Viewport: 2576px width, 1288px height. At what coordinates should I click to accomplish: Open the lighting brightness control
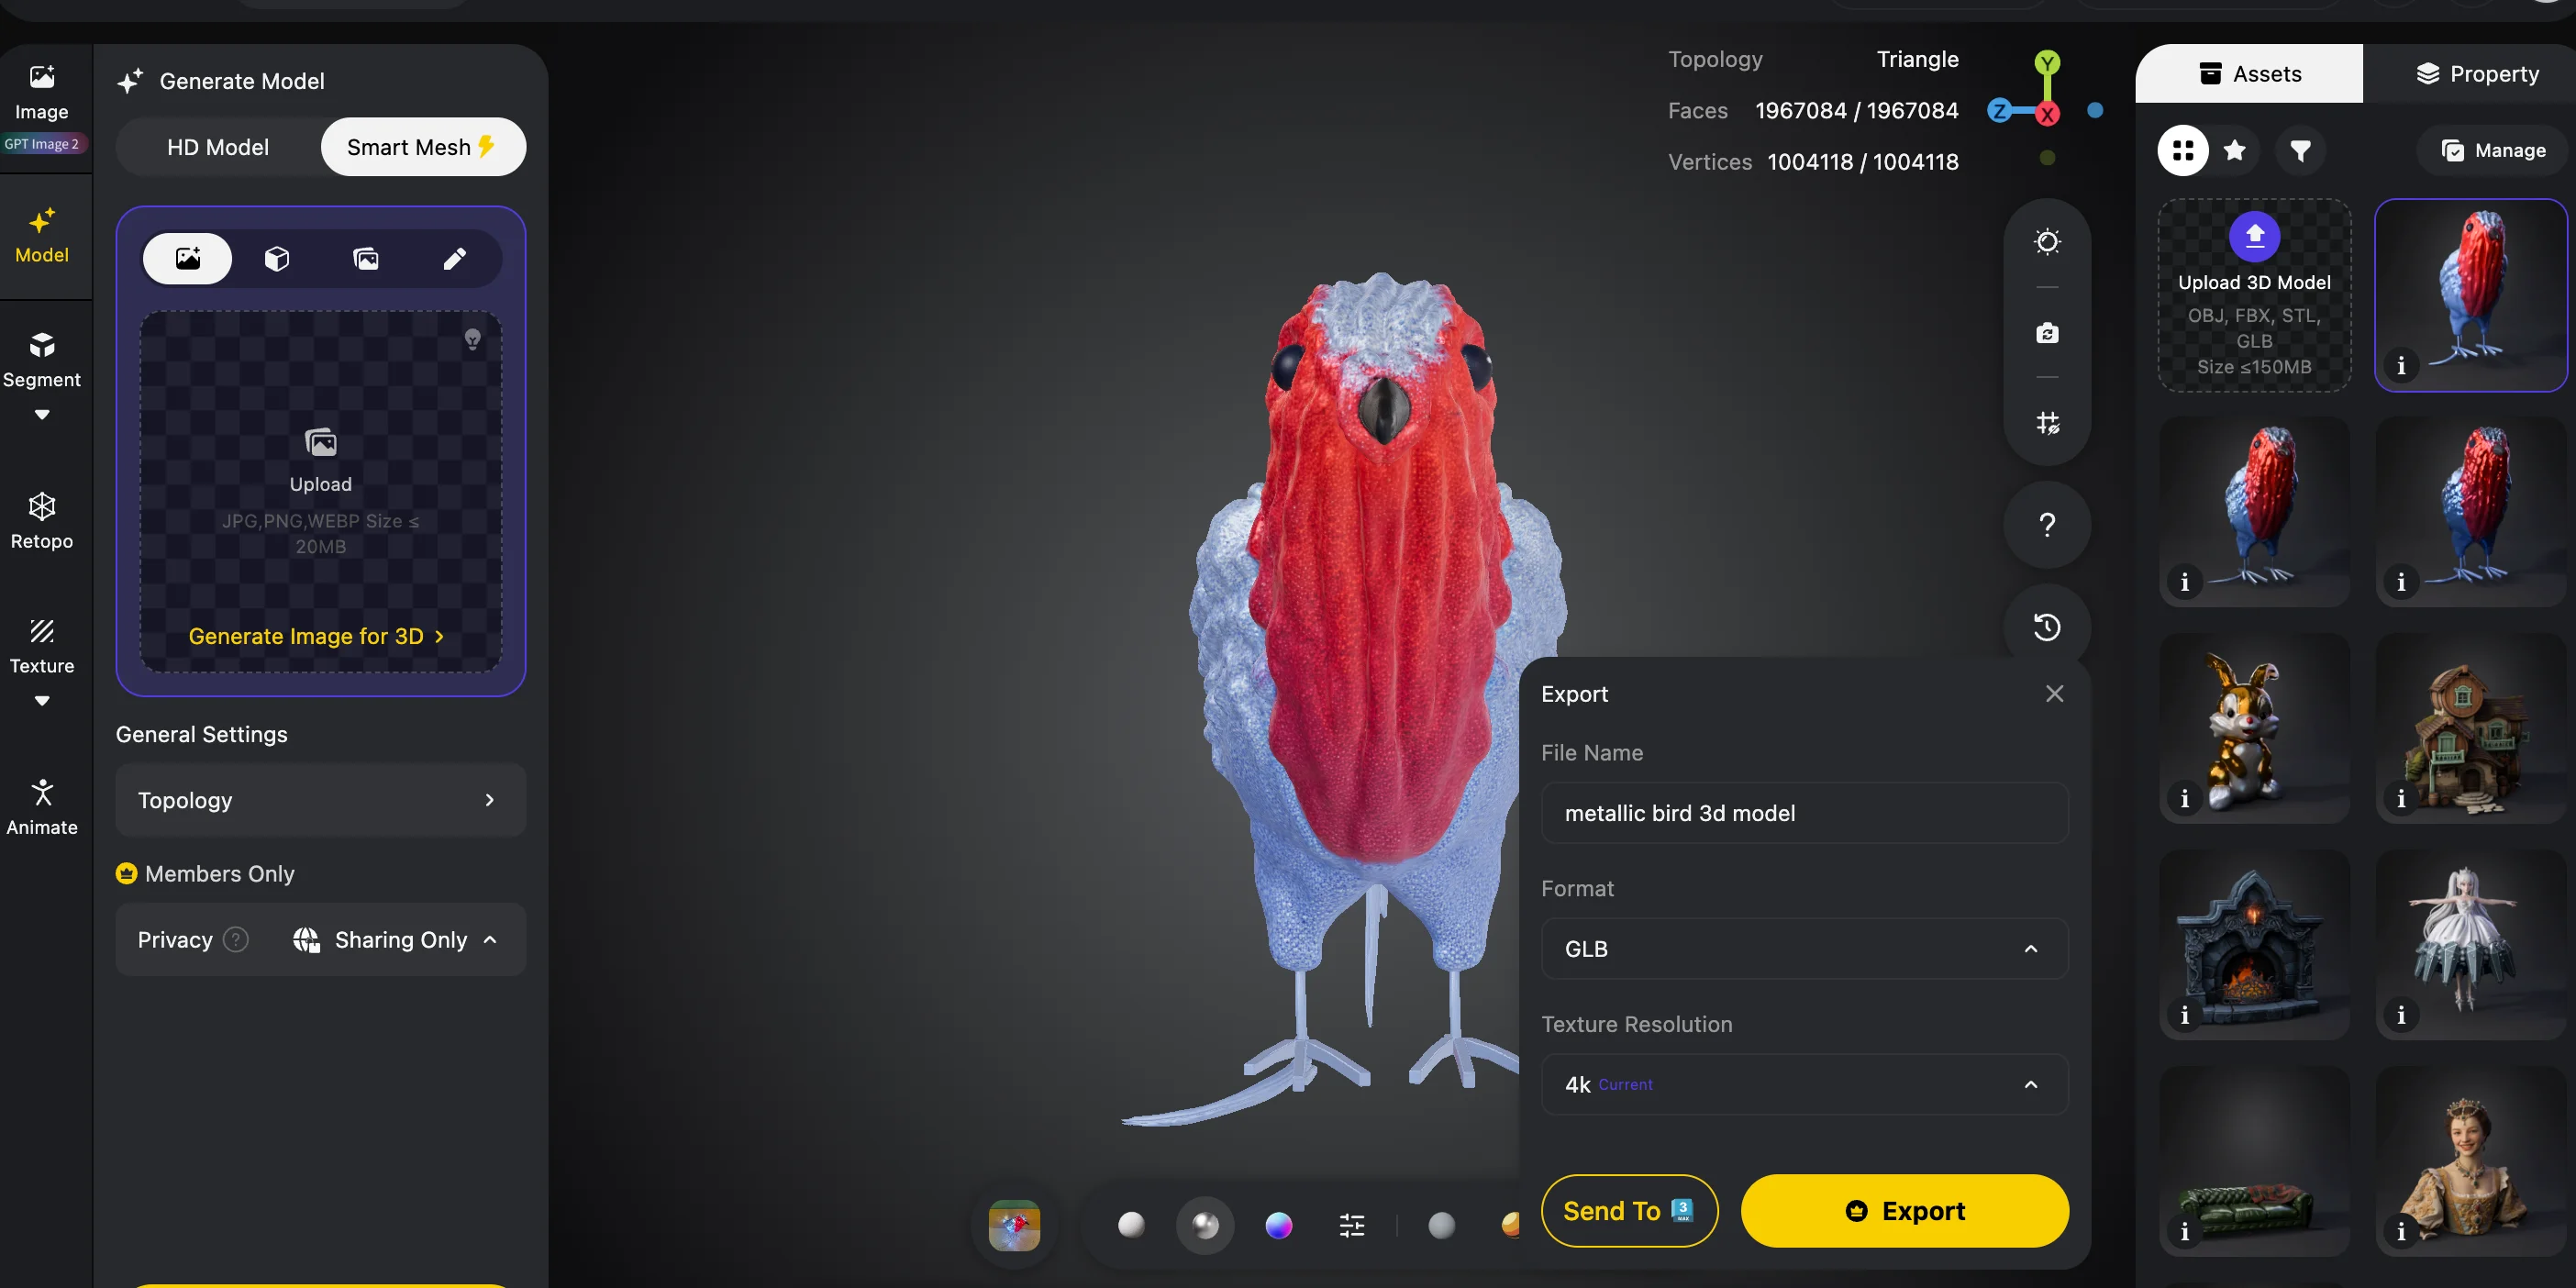2047,242
